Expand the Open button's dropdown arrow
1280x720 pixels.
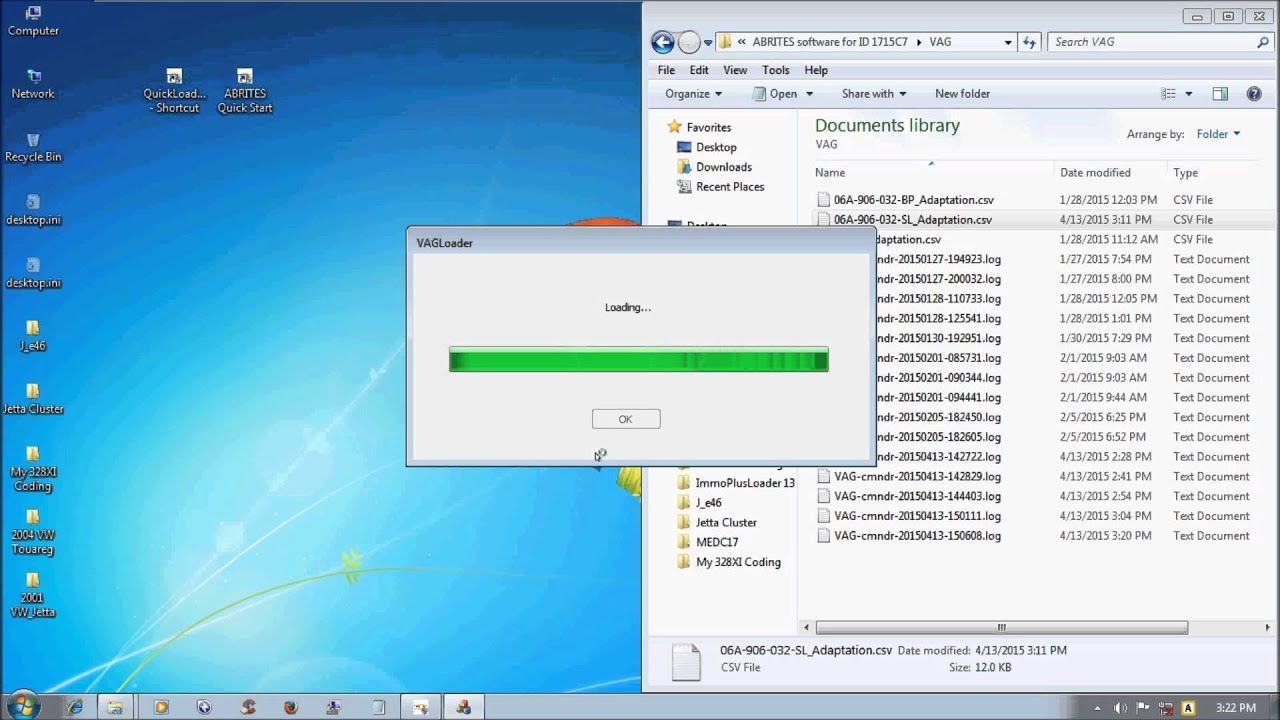click(x=809, y=94)
